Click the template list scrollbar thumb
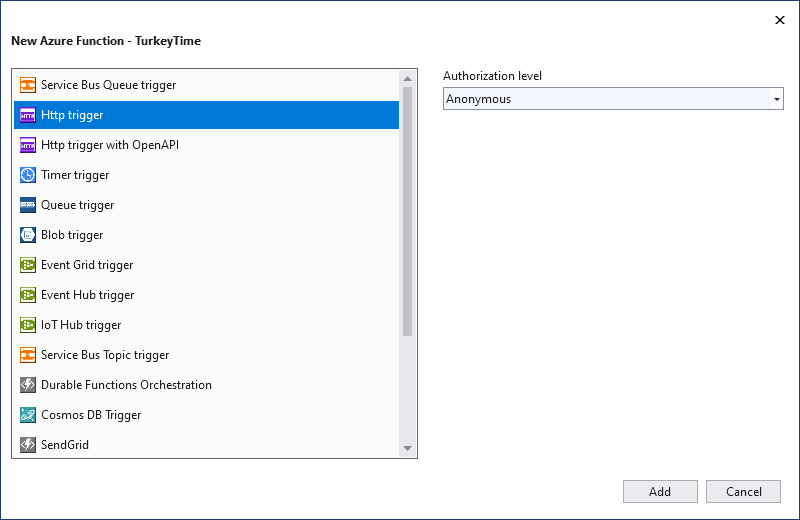Viewport: 800px width, 520px height. pos(407,211)
